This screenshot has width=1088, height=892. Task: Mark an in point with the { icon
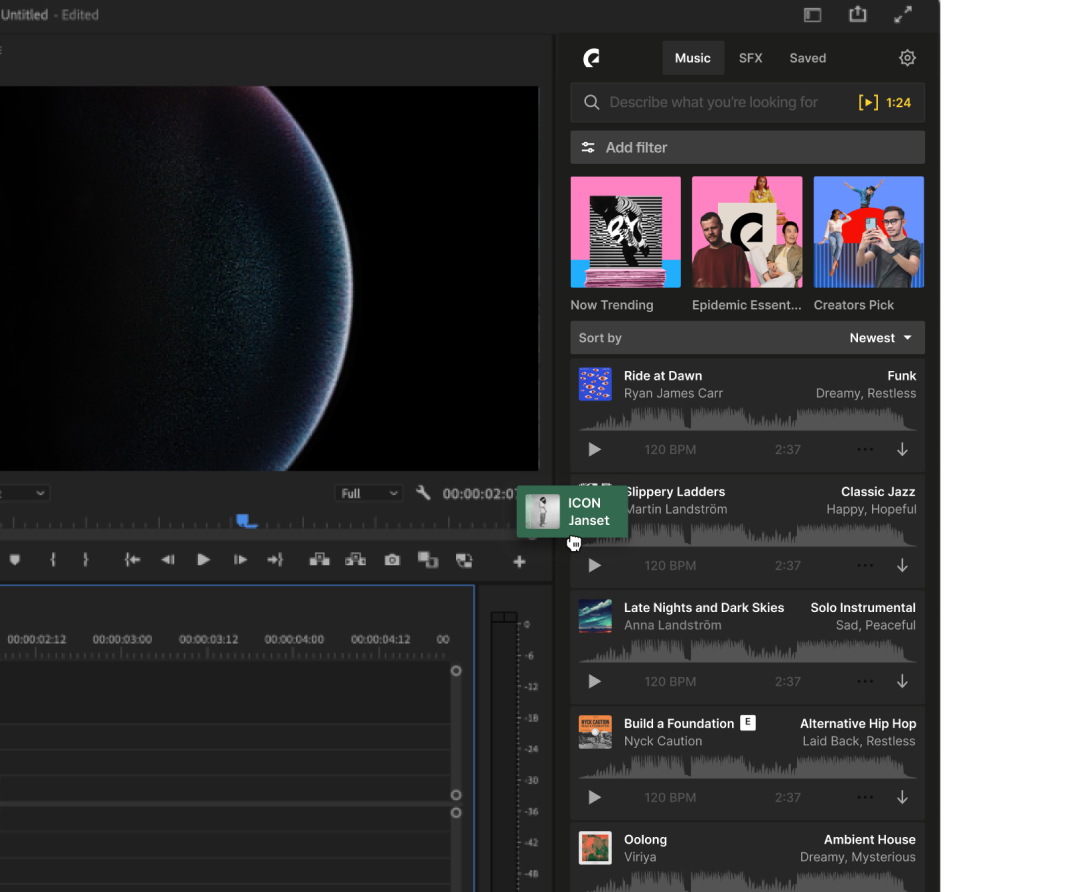pos(52,560)
